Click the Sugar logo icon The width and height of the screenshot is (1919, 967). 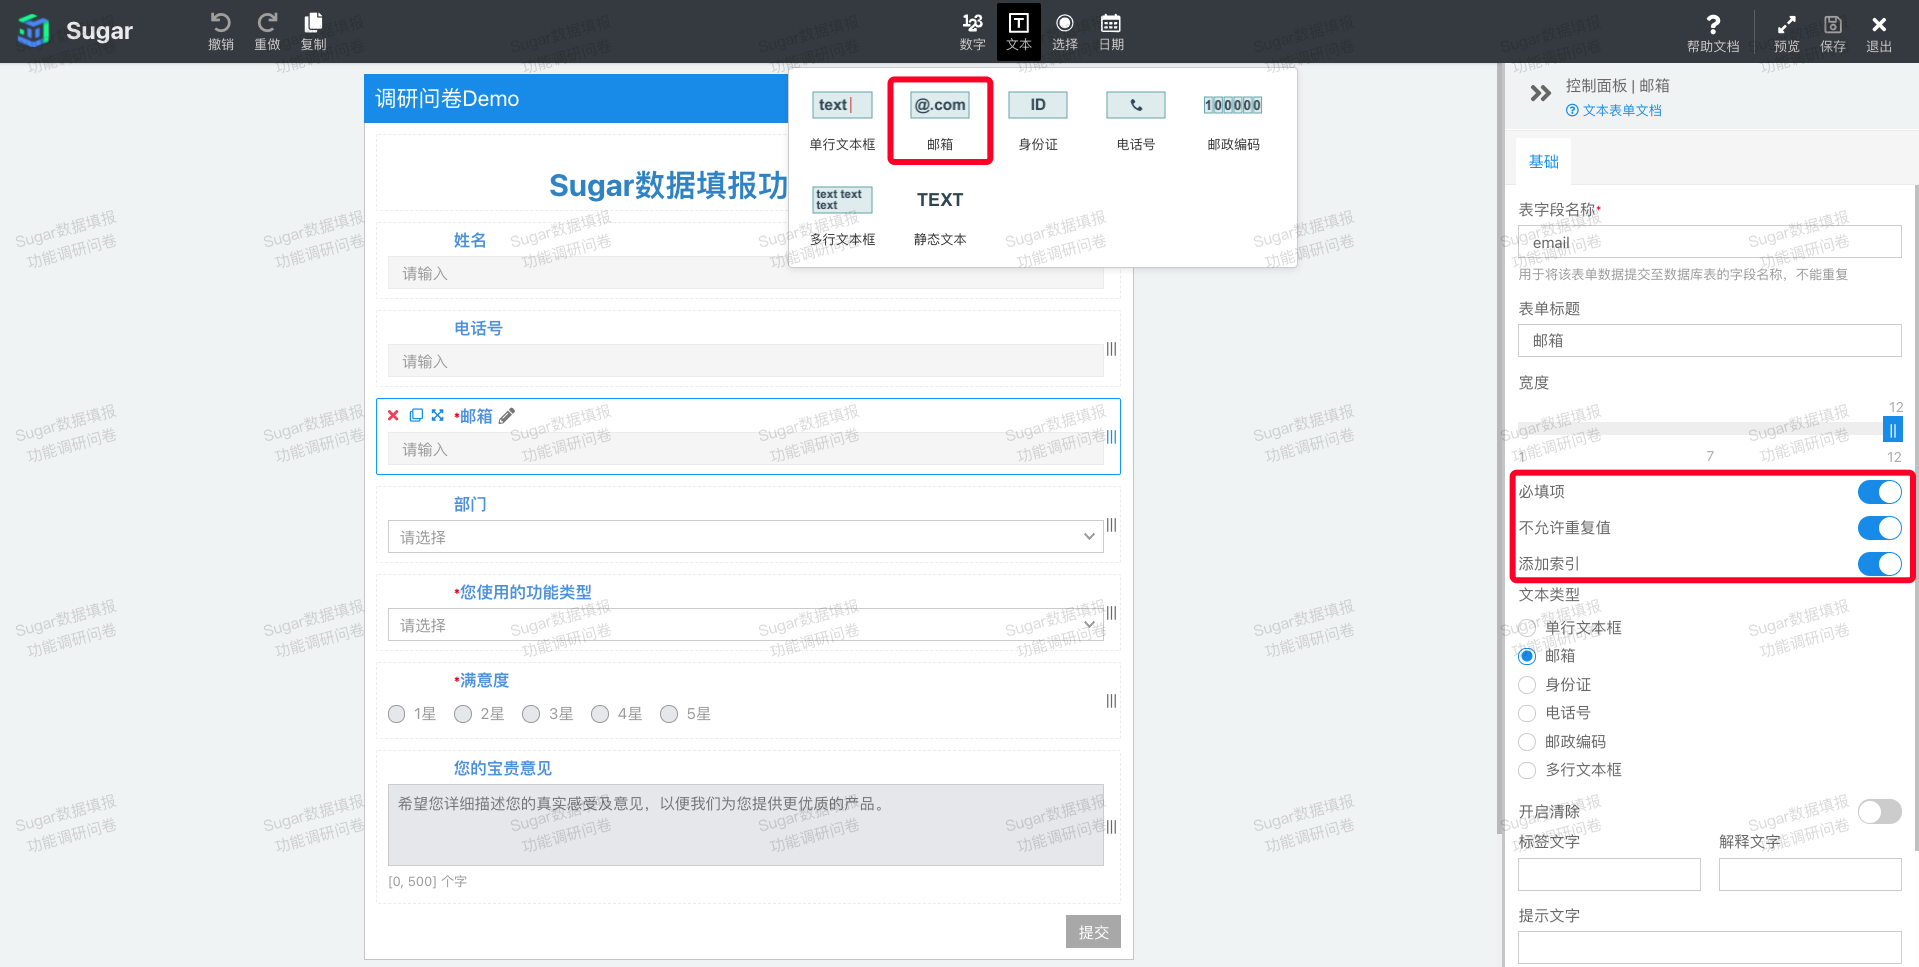click(34, 31)
